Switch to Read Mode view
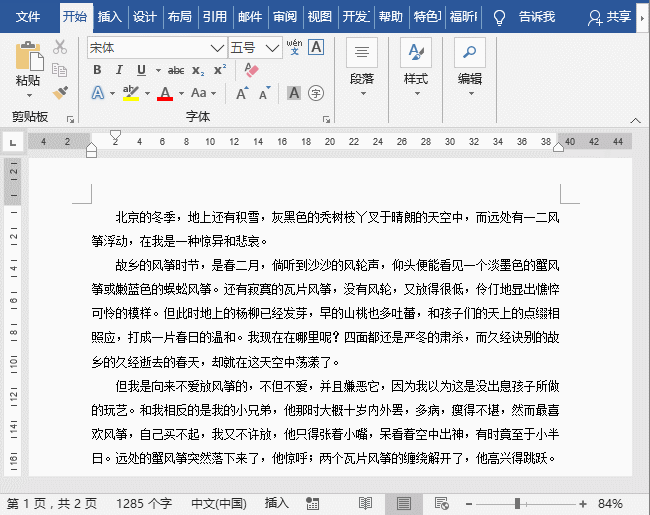This screenshot has height=515, width=650. click(365, 503)
